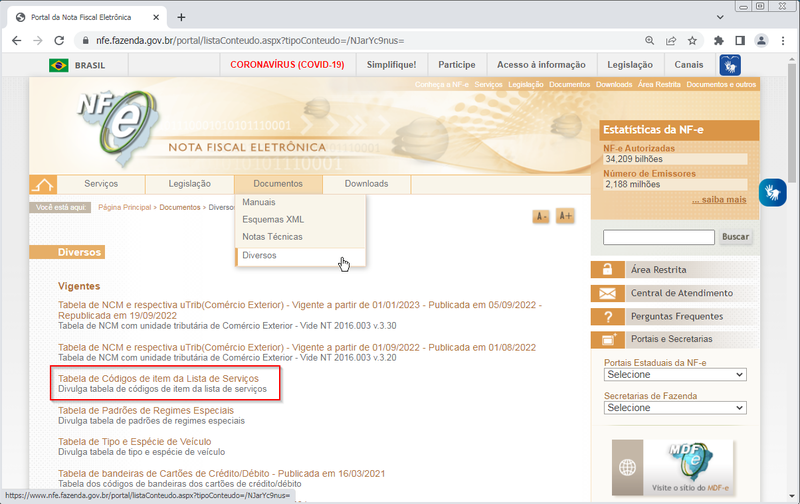Click Participe in government bar
The width and height of the screenshot is (800, 504).
457,65
